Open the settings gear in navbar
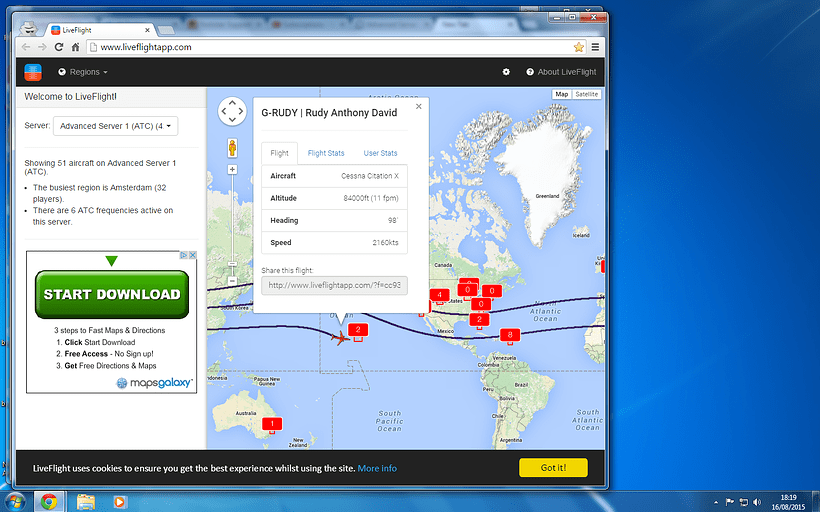Screen dimensions: 820x512 point(506,72)
